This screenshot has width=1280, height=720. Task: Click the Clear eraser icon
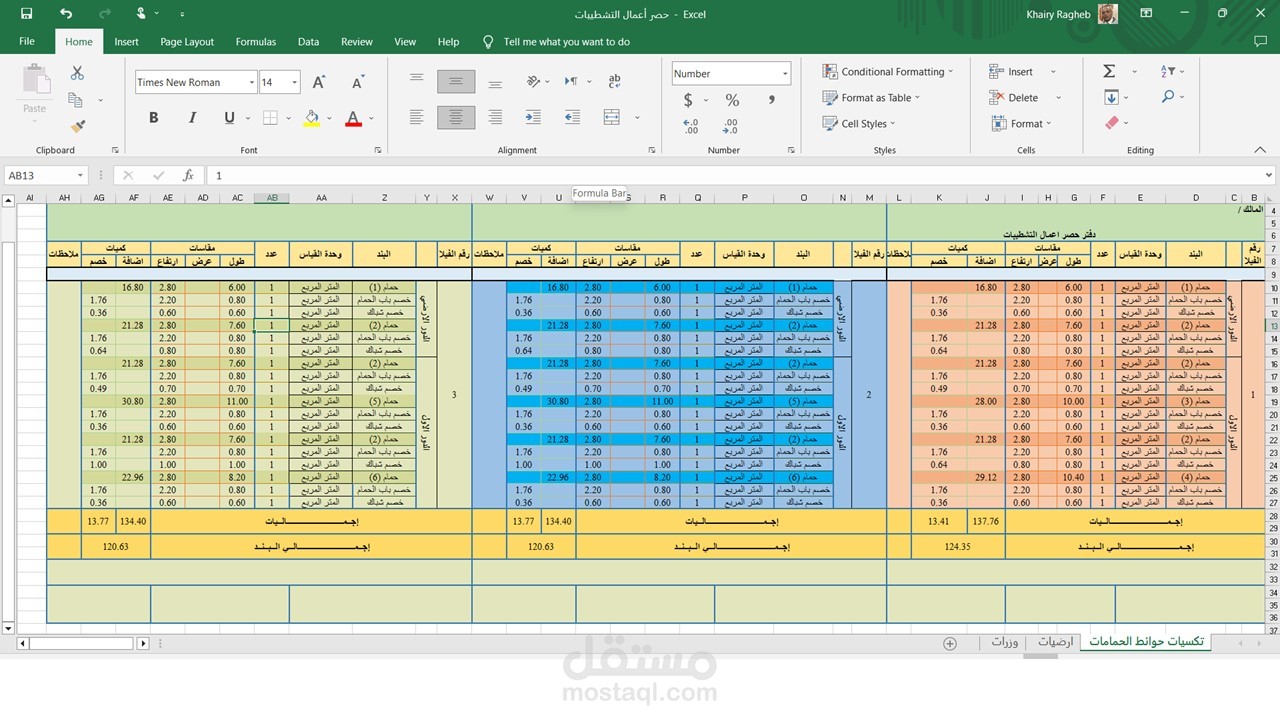coord(1111,123)
